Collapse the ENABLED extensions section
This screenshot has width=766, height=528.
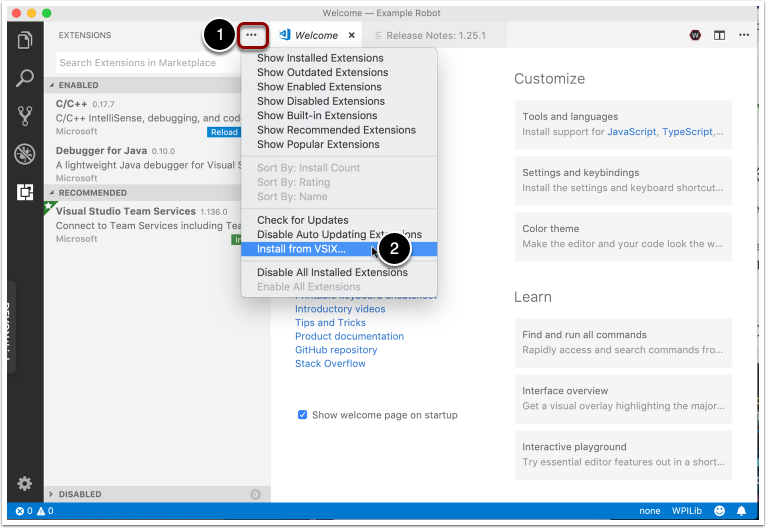pyautogui.click(x=145, y=85)
